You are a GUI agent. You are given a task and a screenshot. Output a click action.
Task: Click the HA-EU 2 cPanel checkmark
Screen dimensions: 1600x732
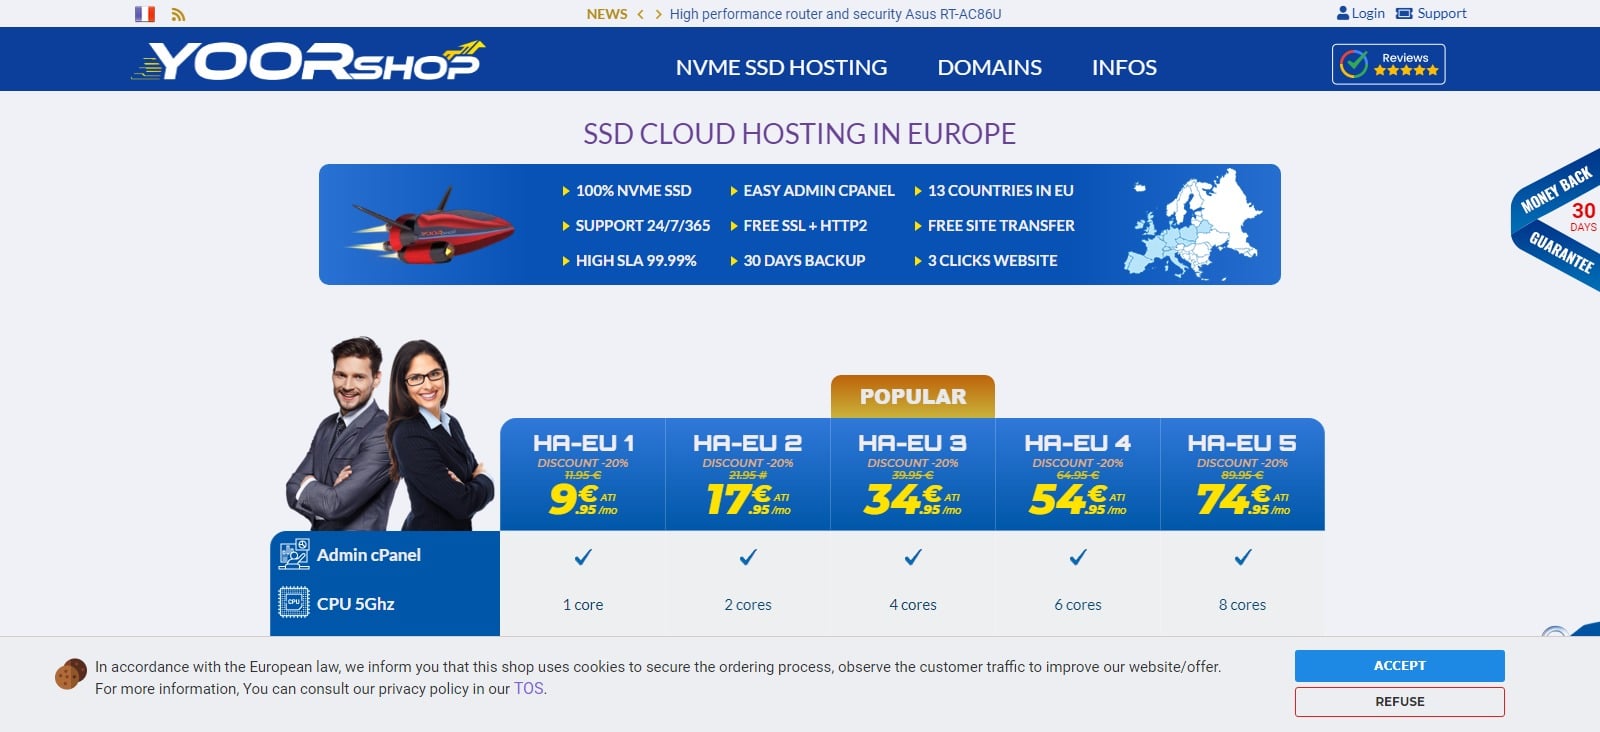pos(748,557)
